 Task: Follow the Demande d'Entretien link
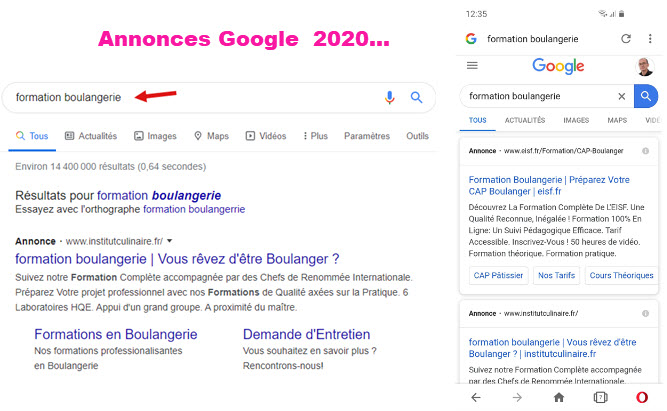[306, 334]
